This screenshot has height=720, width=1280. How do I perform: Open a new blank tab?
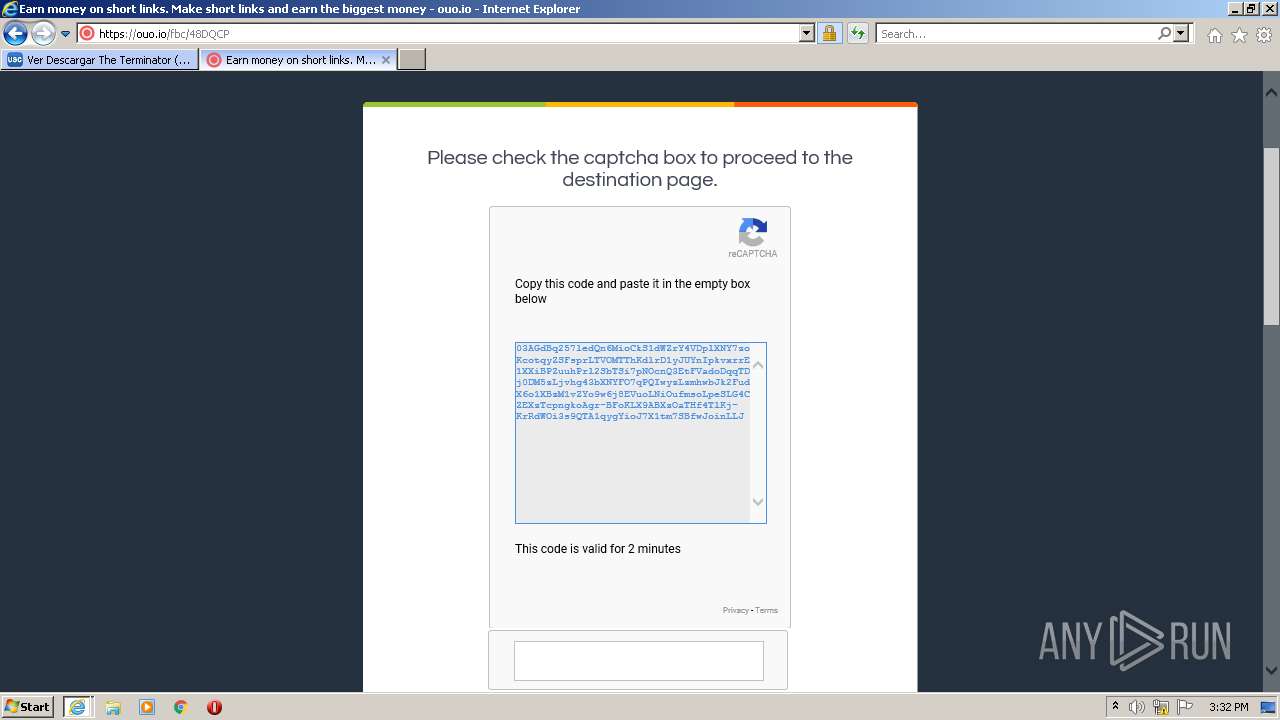(x=412, y=60)
